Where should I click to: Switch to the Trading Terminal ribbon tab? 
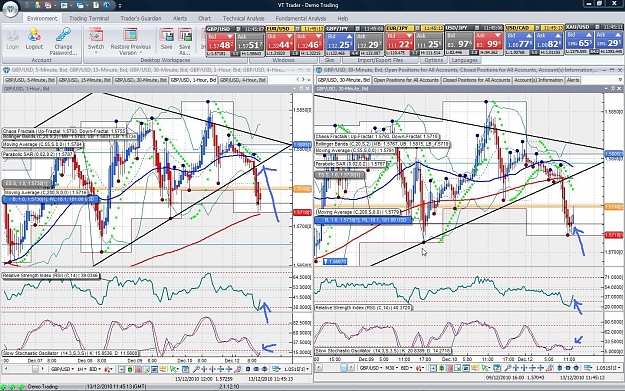[x=89, y=18]
